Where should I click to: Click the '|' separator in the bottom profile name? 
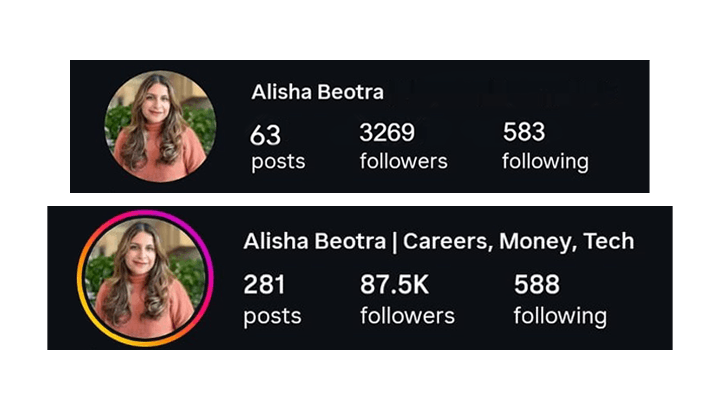pyautogui.click(x=394, y=242)
